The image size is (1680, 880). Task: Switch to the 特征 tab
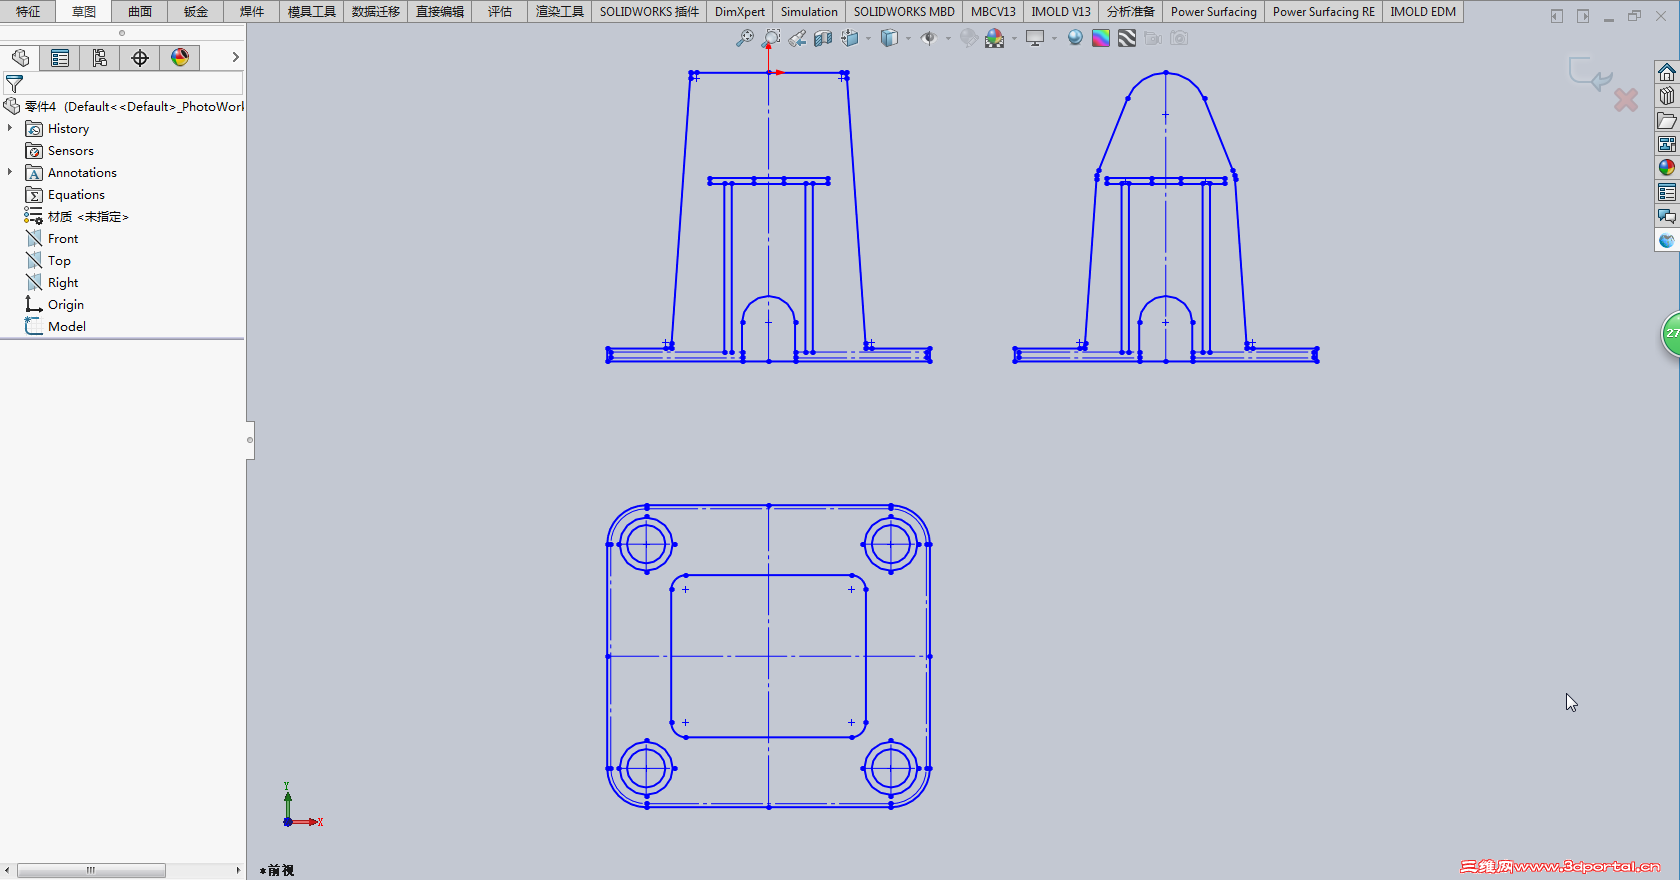click(28, 12)
